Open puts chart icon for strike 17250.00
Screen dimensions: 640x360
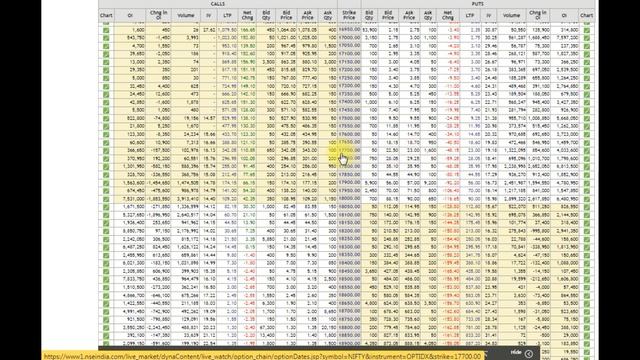(x=587, y=78)
